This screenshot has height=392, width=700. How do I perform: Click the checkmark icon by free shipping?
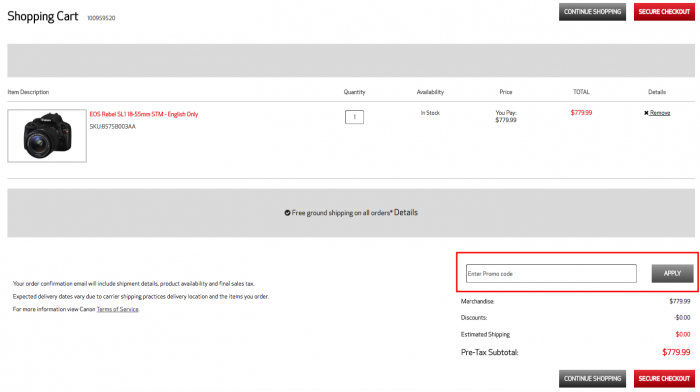[x=287, y=213]
